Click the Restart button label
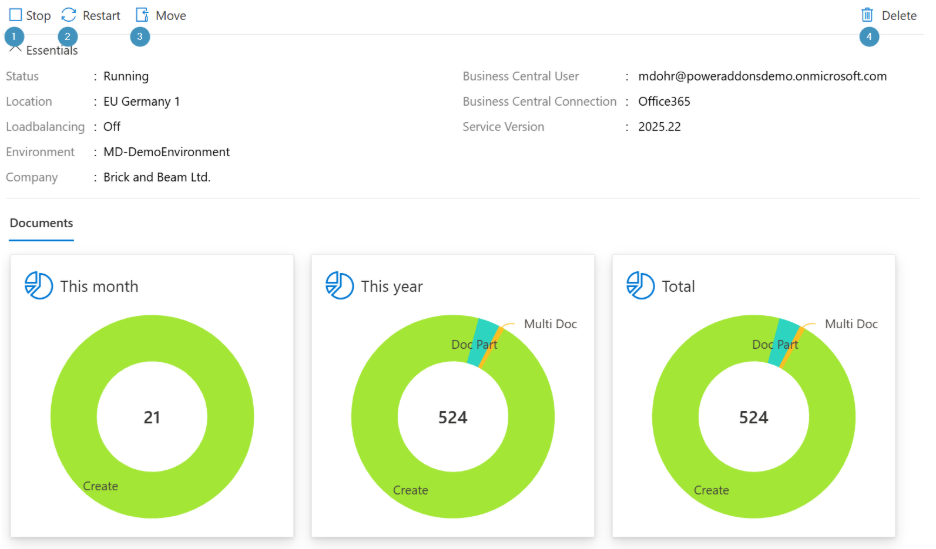The width and height of the screenshot is (936, 549). pos(101,16)
